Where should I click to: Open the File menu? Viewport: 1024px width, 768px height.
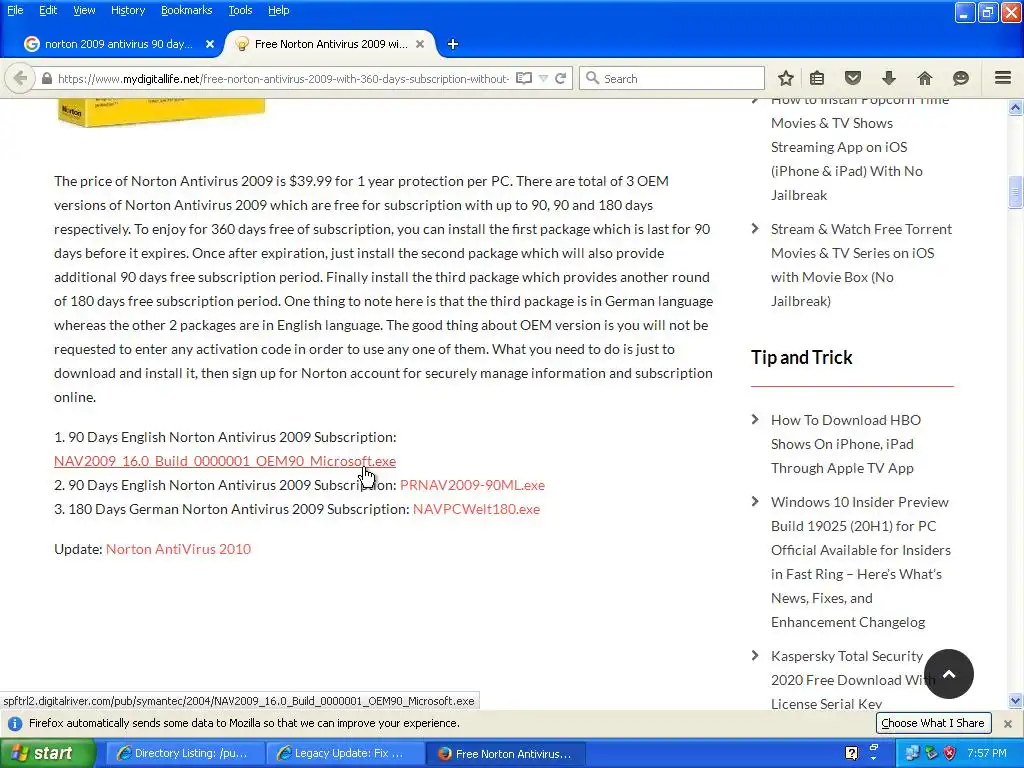coord(15,10)
